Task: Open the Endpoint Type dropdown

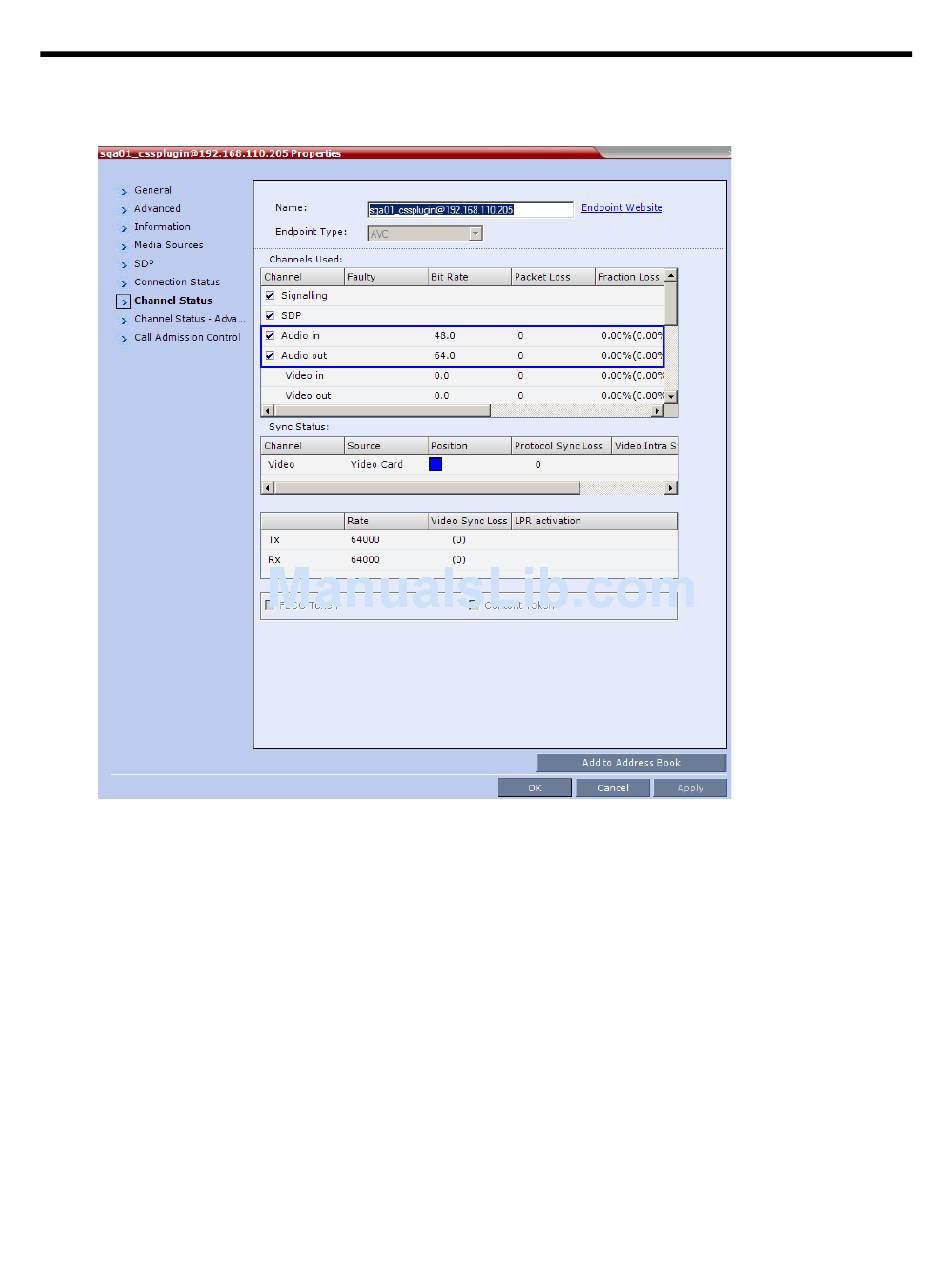Action: pyautogui.click(x=475, y=233)
